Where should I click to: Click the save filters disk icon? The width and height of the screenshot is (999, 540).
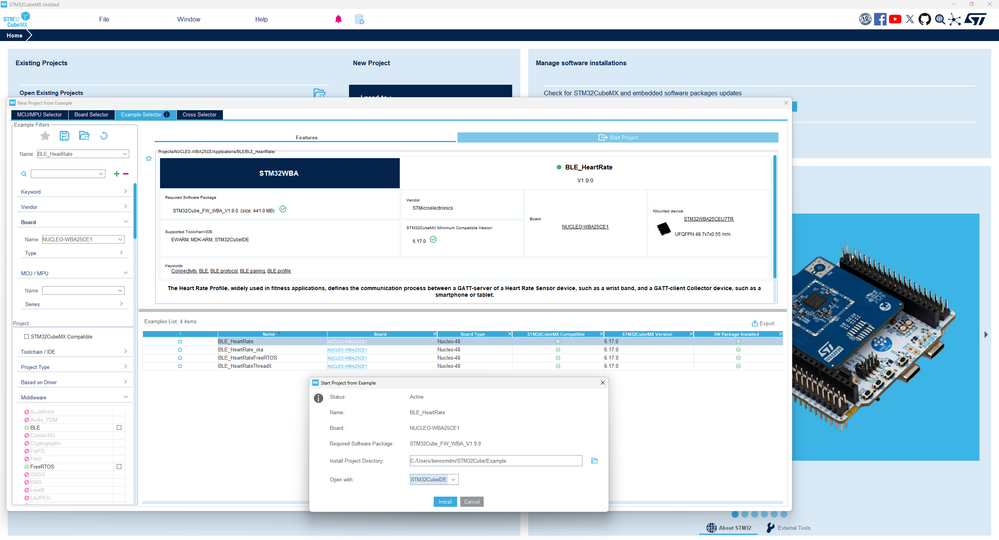click(x=64, y=136)
